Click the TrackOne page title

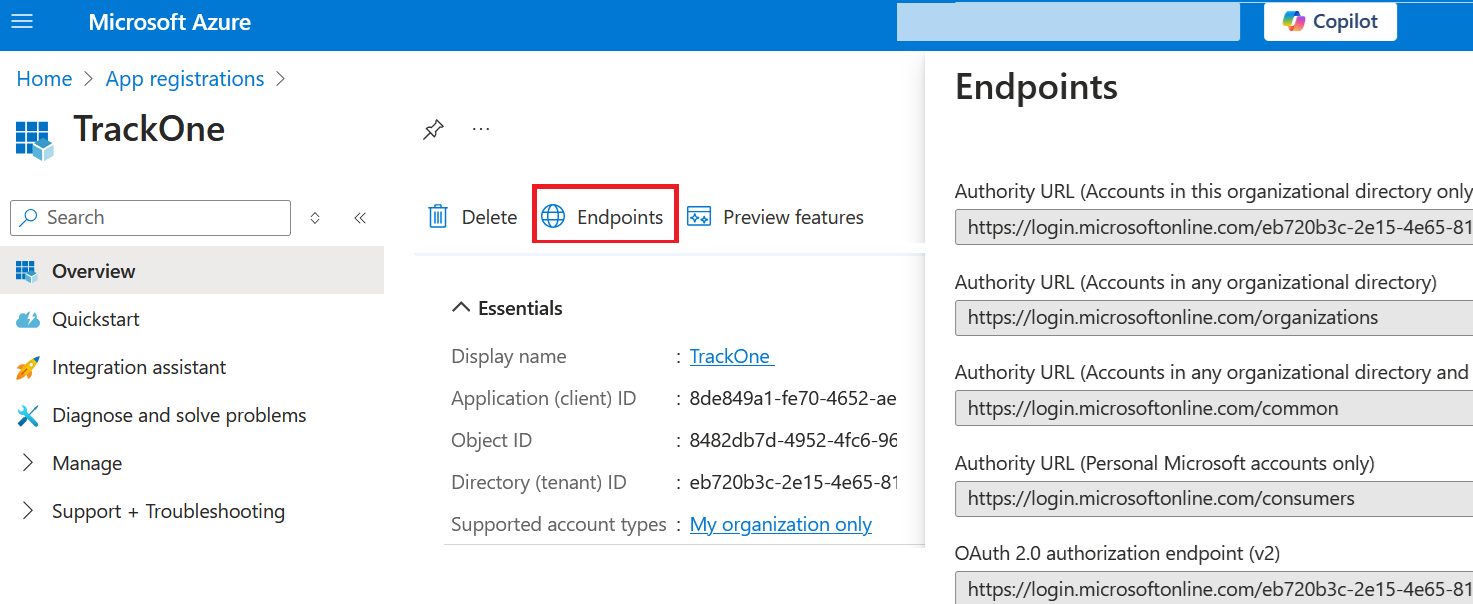[149, 129]
